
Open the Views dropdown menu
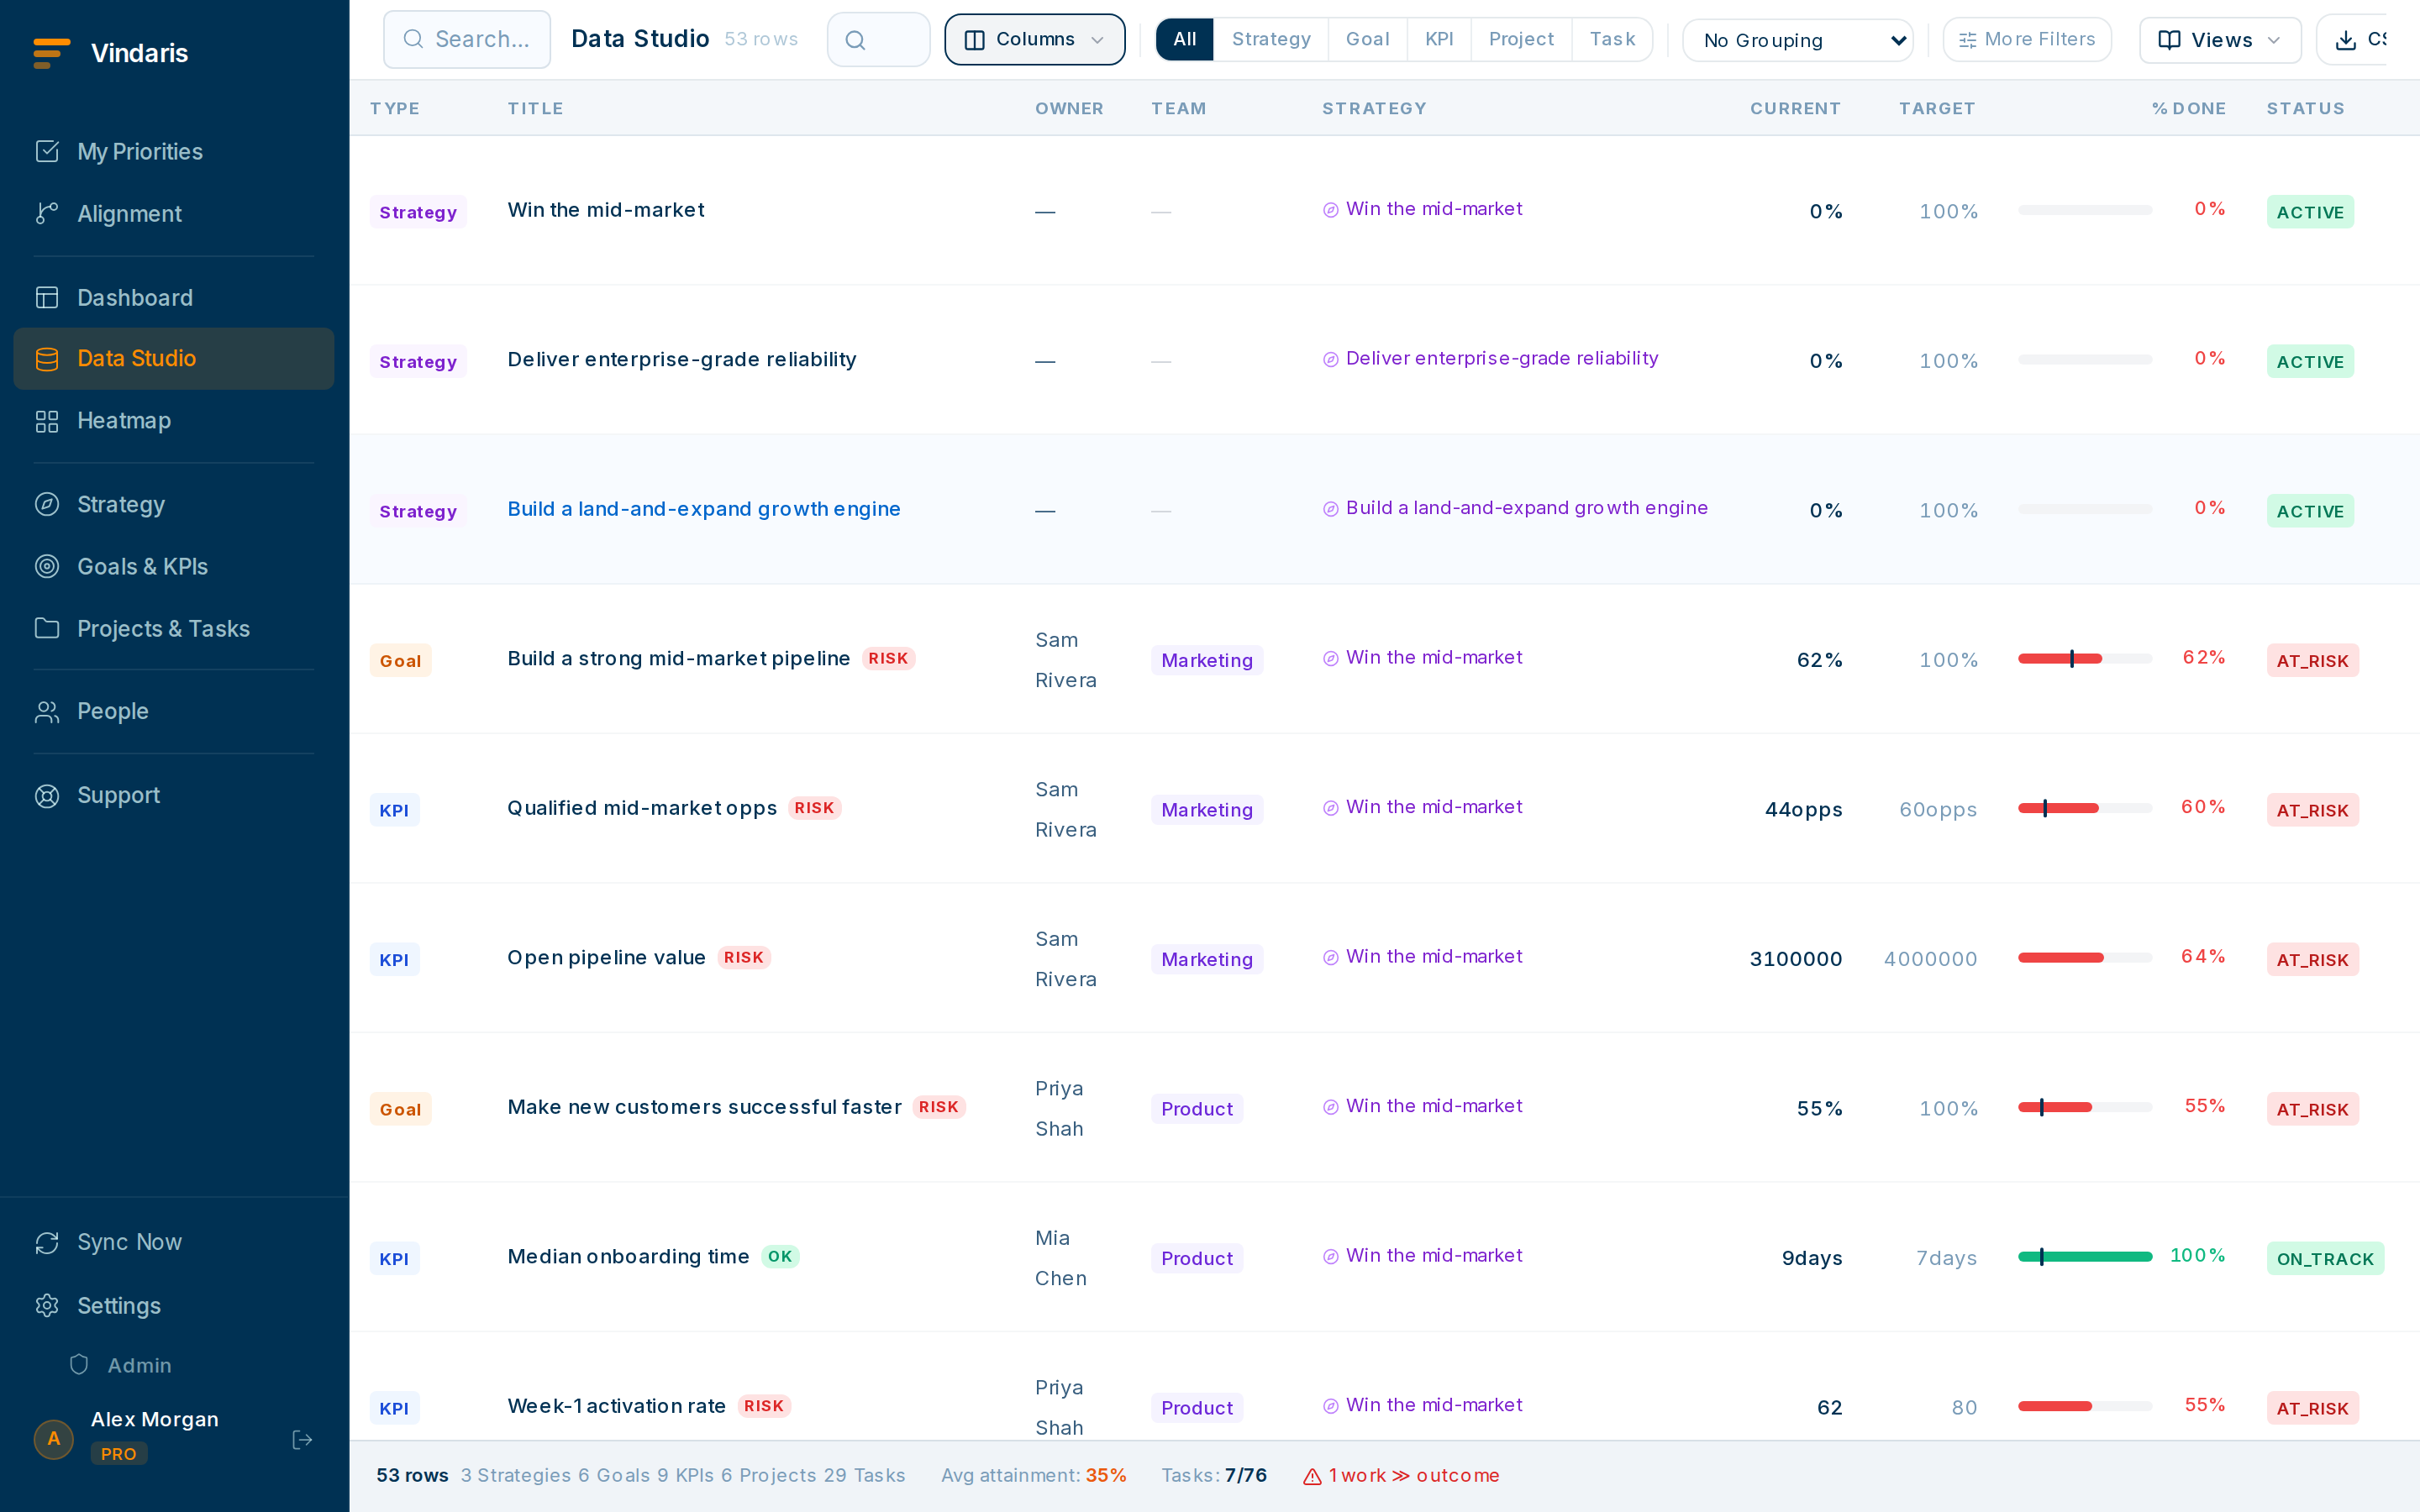pyautogui.click(x=2220, y=40)
